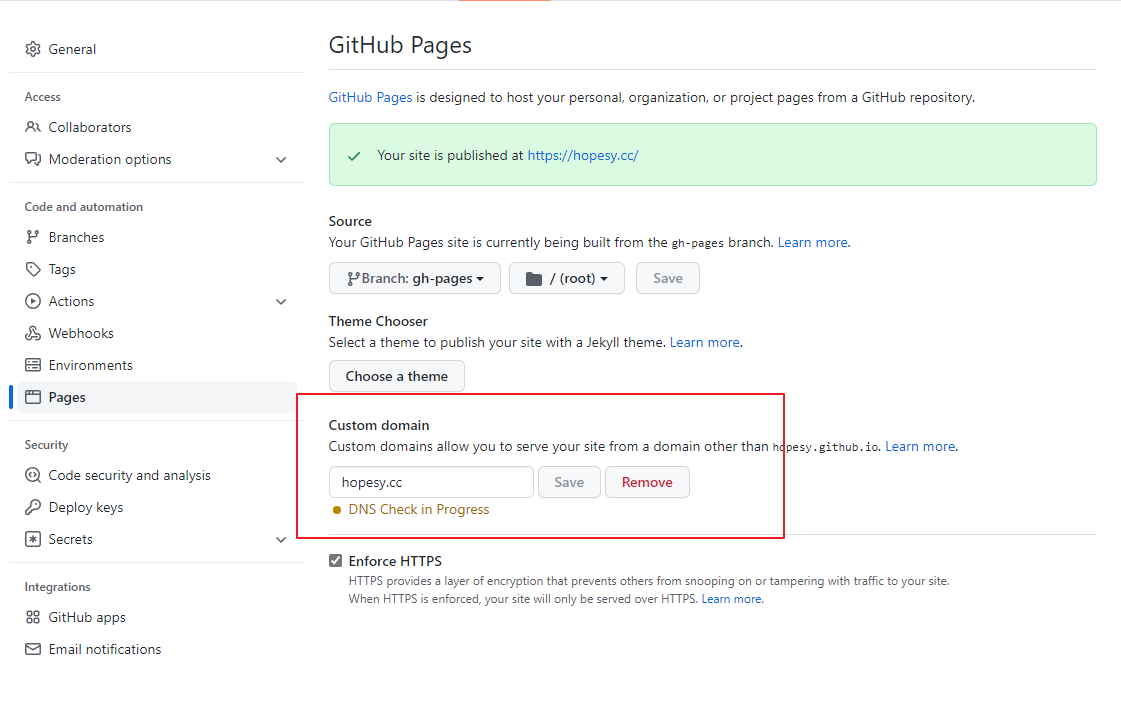Open GitHub apps settings page

(x=87, y=617)
